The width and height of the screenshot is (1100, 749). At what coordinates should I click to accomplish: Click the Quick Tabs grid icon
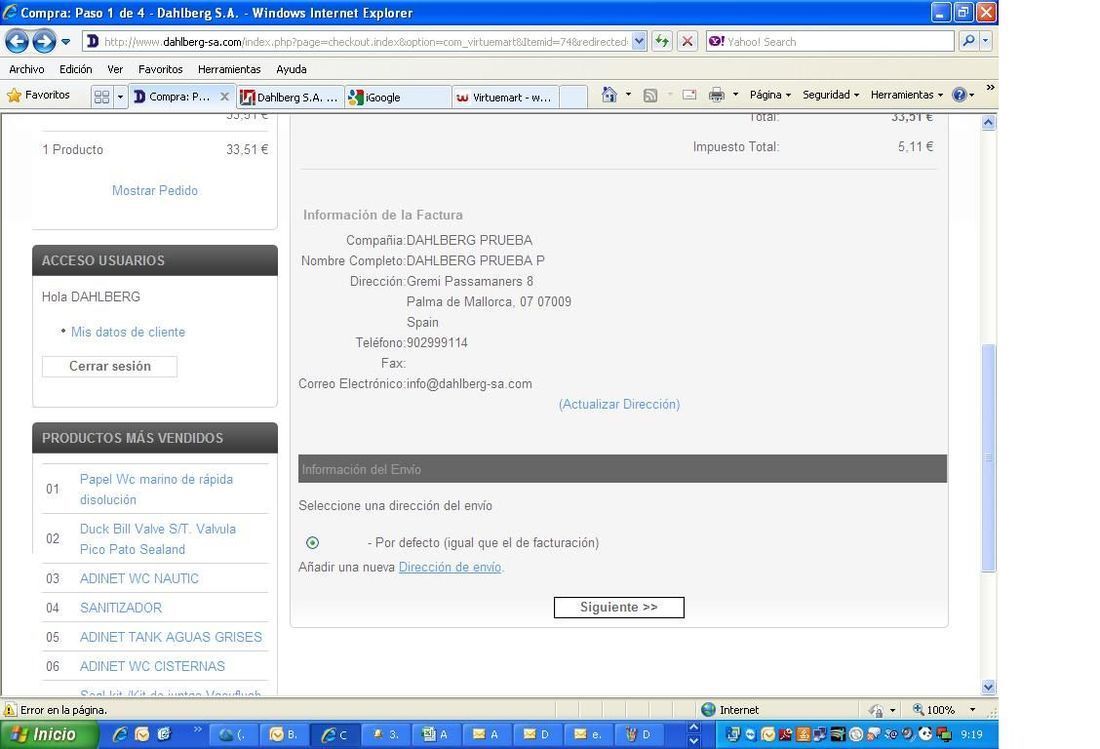click(102, 97)
